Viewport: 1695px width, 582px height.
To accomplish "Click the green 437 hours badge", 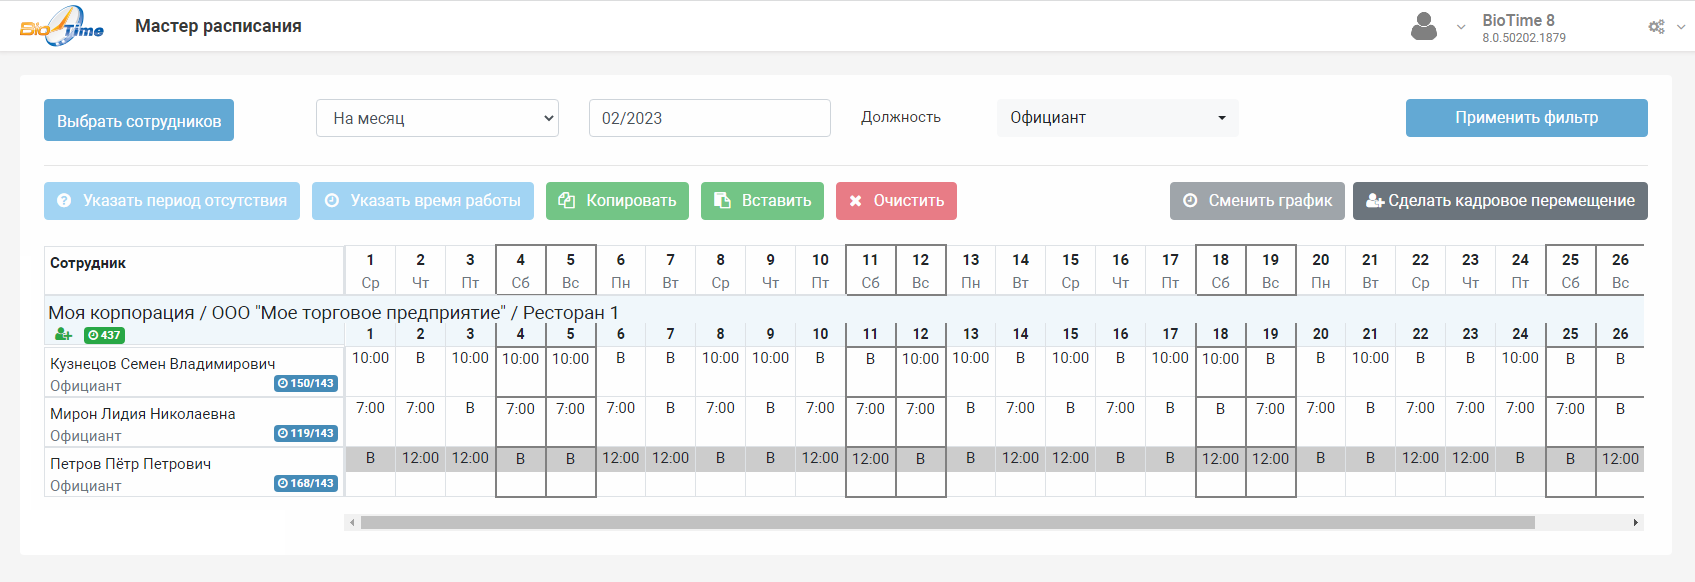I will (104, 335).
